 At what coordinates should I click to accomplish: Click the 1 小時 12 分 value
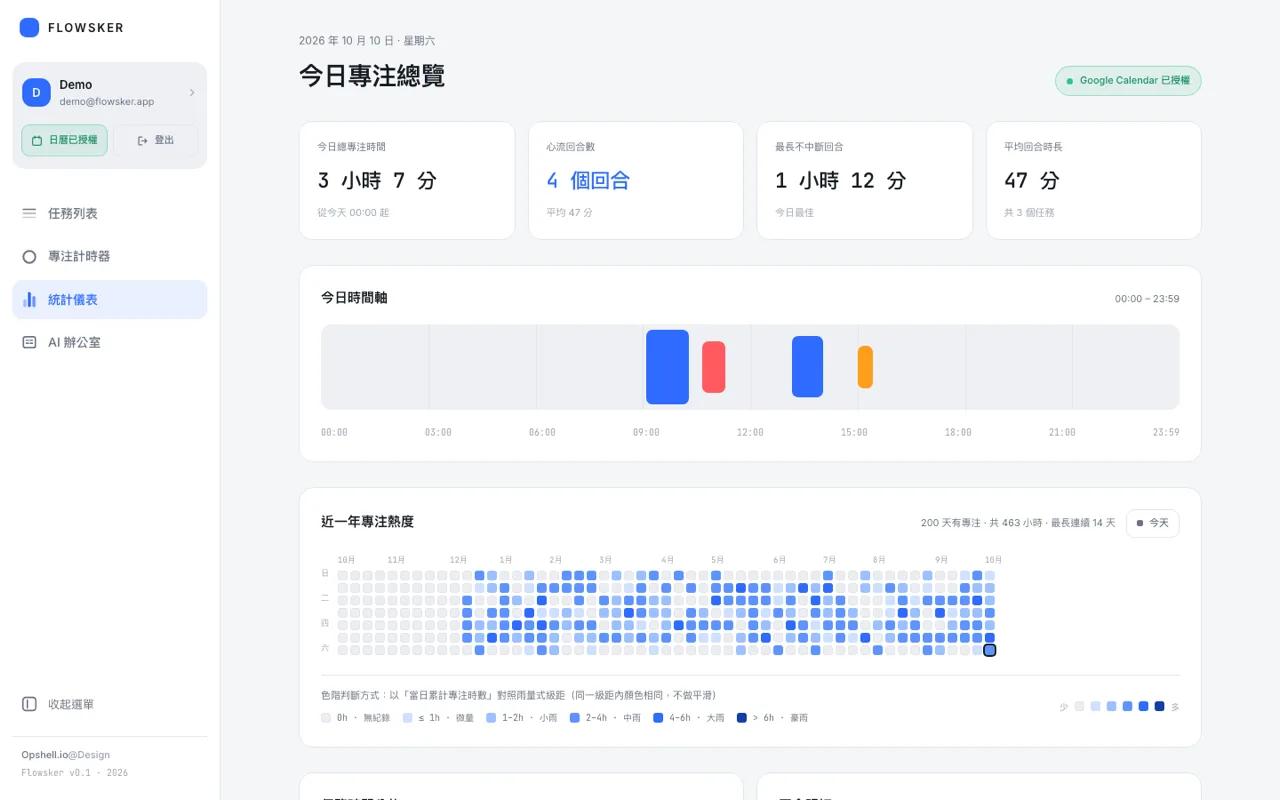click(x=840, y=181)
